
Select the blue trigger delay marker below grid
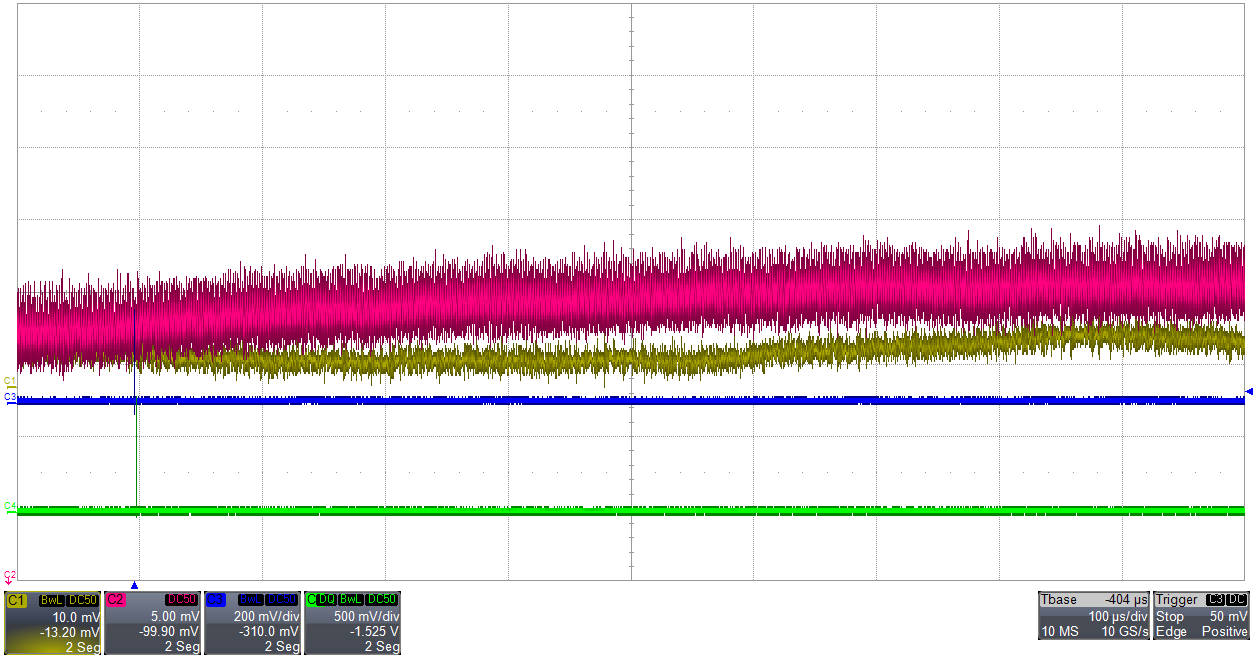pos(135,586)
